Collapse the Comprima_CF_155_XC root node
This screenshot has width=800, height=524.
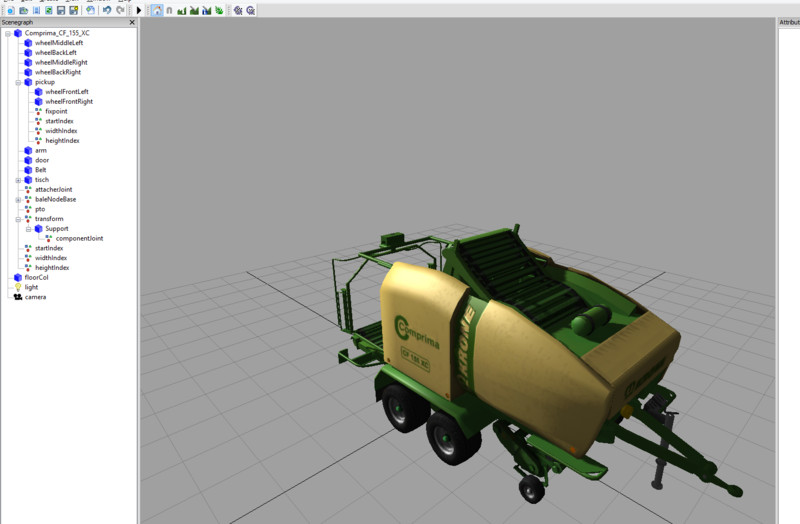click(8, 34)
